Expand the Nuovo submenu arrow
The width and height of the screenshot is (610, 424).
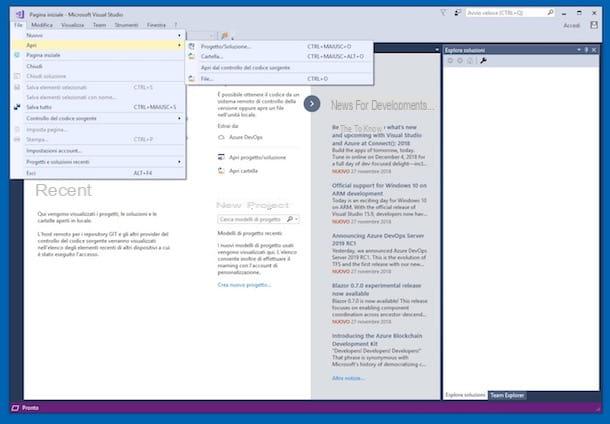(x=179, y=35)
